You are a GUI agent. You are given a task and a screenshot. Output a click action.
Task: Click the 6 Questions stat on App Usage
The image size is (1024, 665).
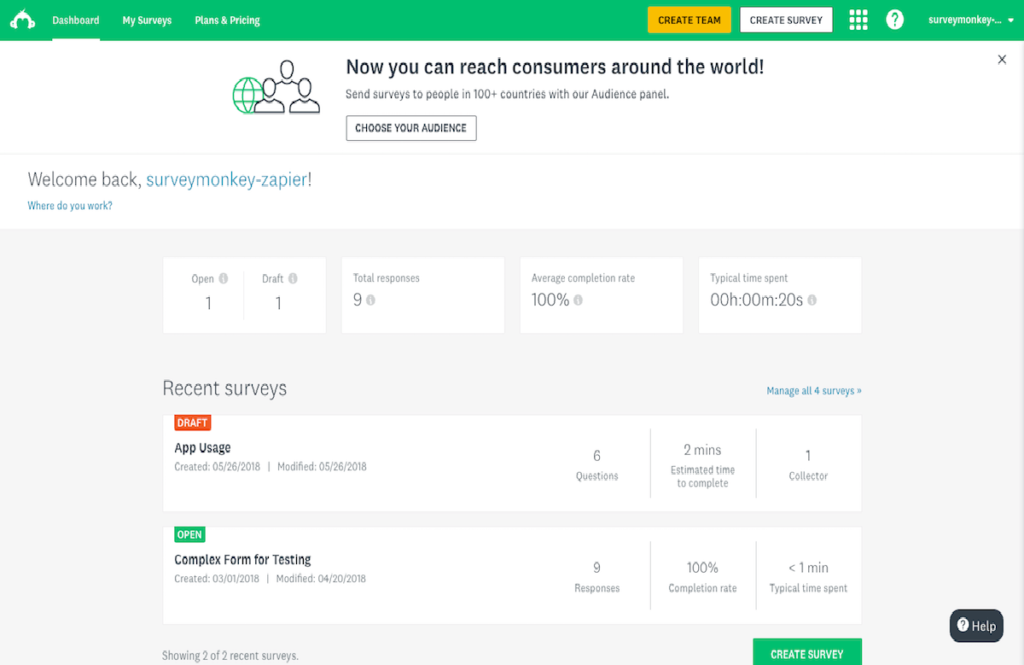click(597, 464)
